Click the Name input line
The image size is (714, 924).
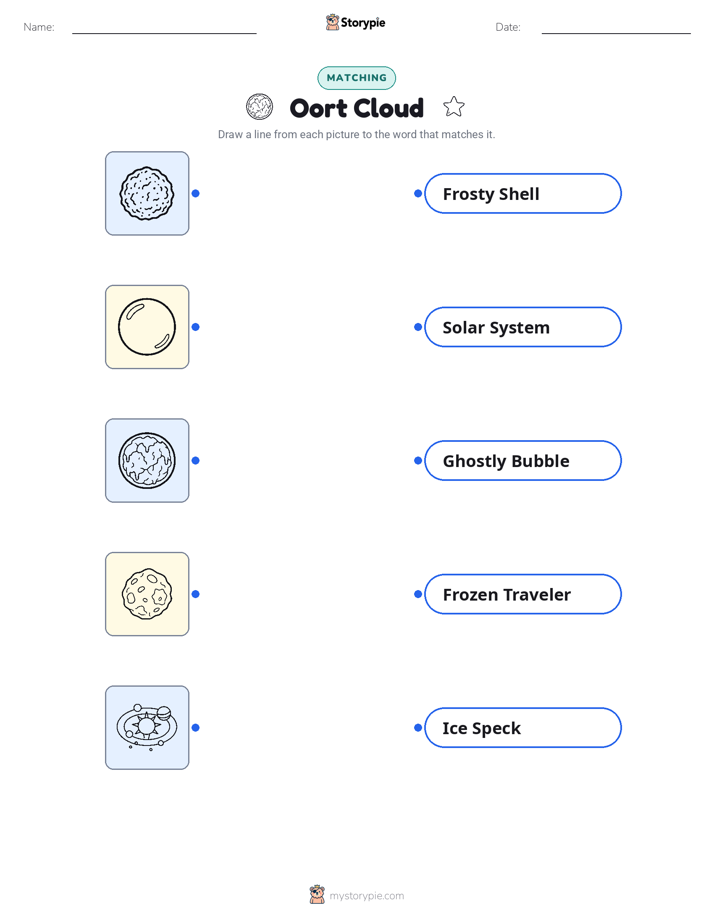[164, 28]
